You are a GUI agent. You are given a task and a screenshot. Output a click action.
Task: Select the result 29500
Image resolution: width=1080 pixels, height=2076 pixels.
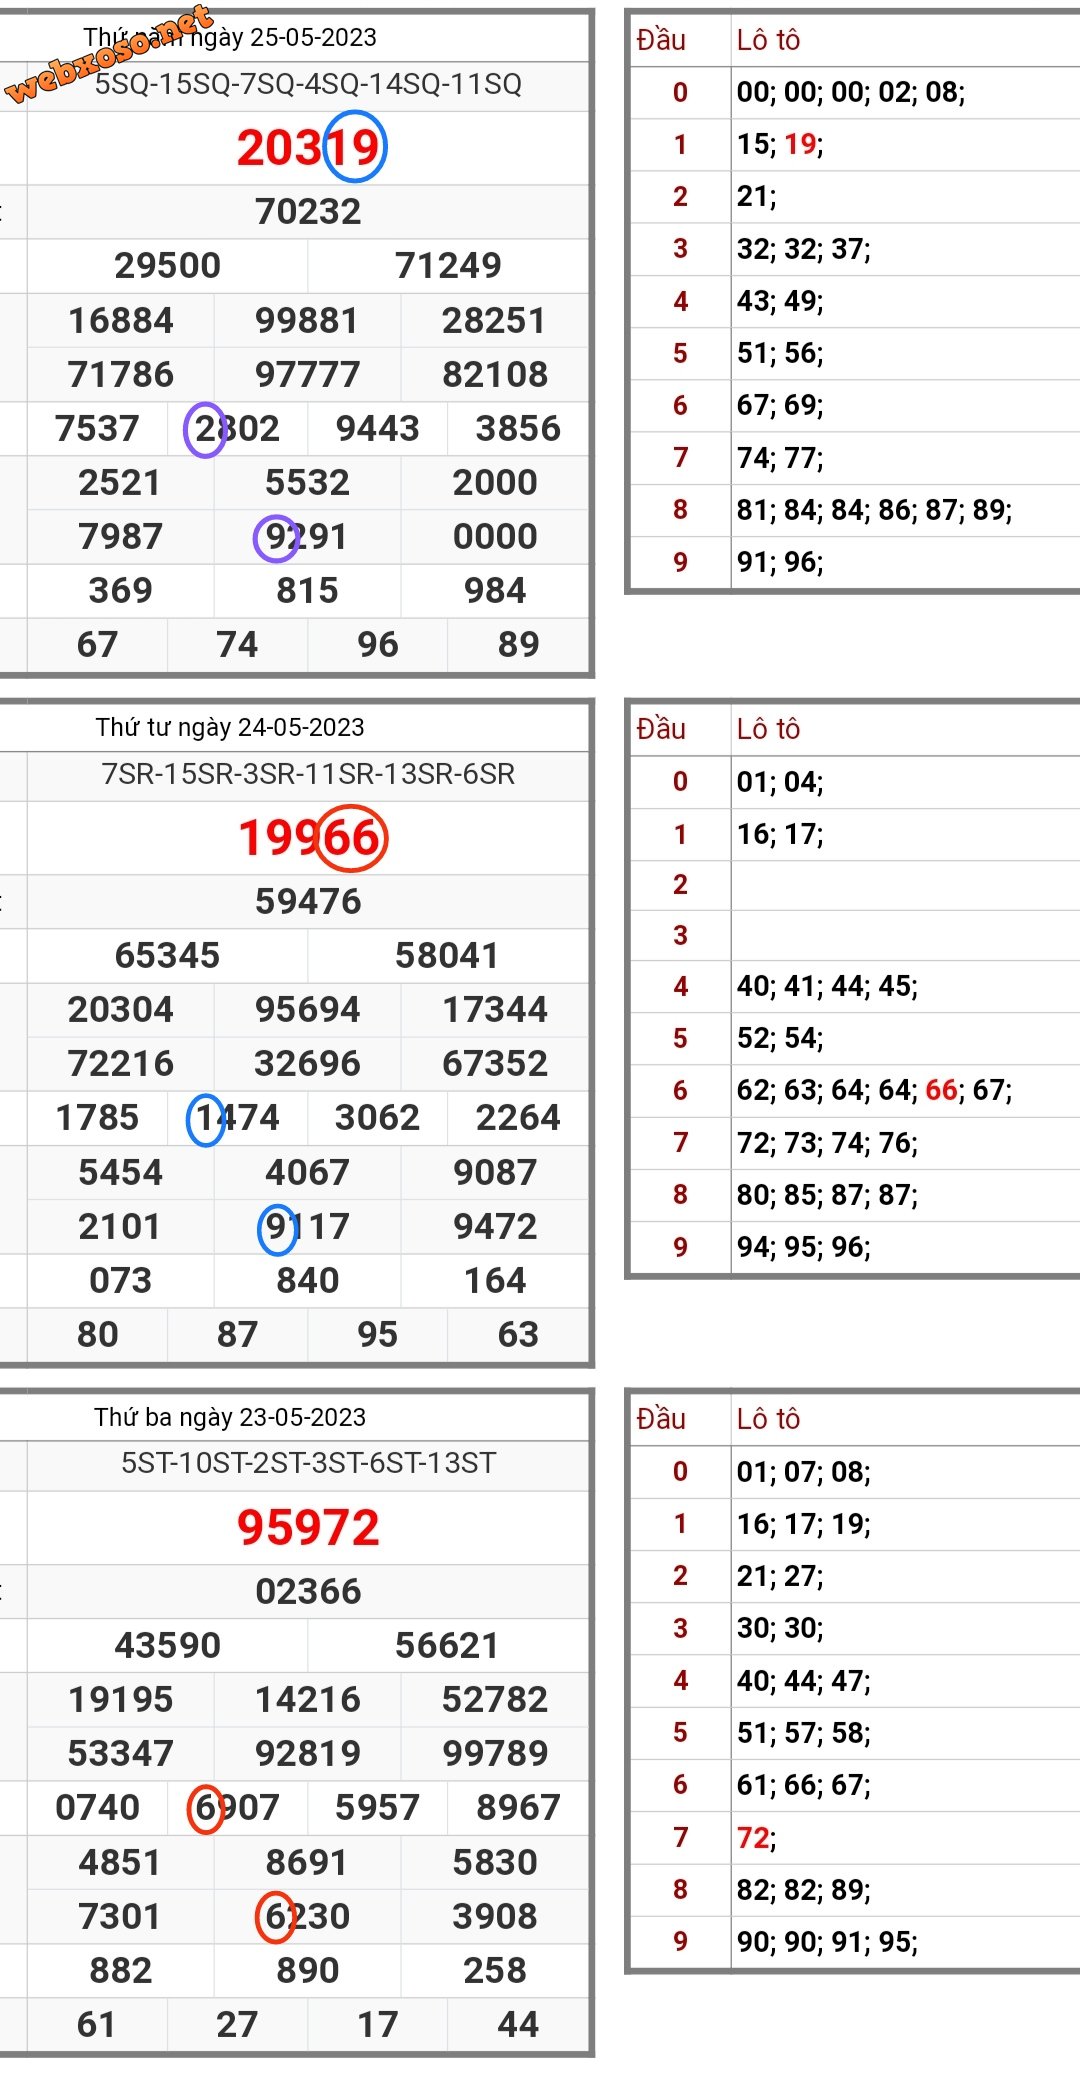(167, 265)
